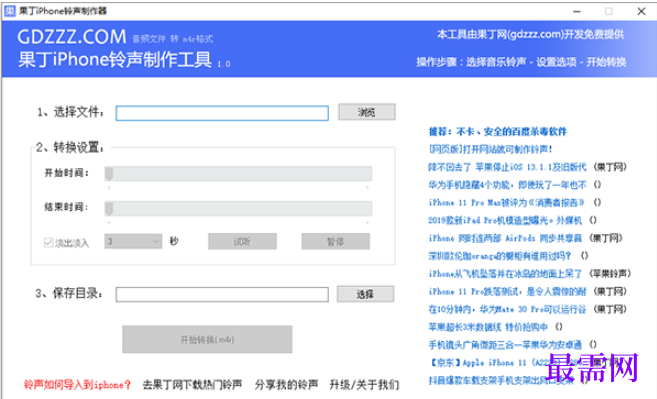Open the 推荐:不卡、安全的百度杀毒软件 link
This screenshot has width=657, height=399.
pos(497,132)
